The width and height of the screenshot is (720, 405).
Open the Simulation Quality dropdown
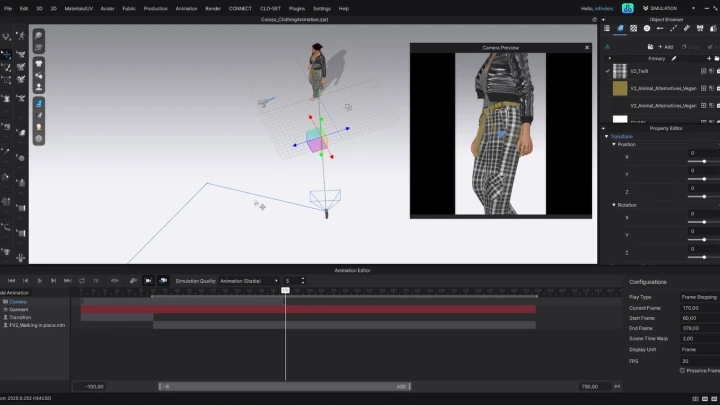click(x=249, y=281)
